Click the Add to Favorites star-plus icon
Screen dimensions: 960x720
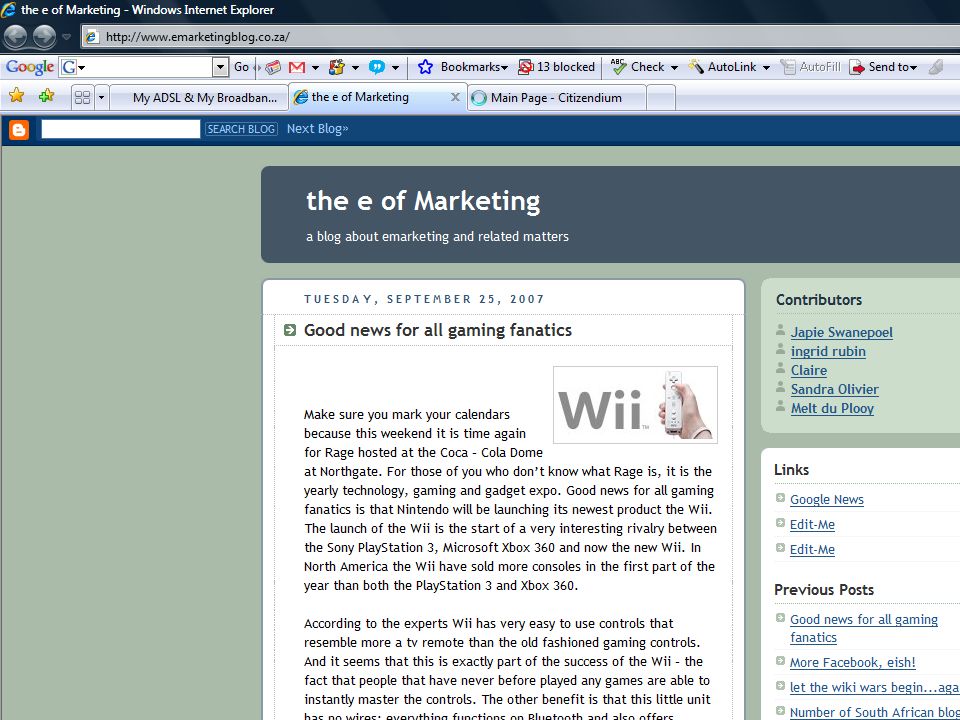pyautogui.click(x=47, y=96)
